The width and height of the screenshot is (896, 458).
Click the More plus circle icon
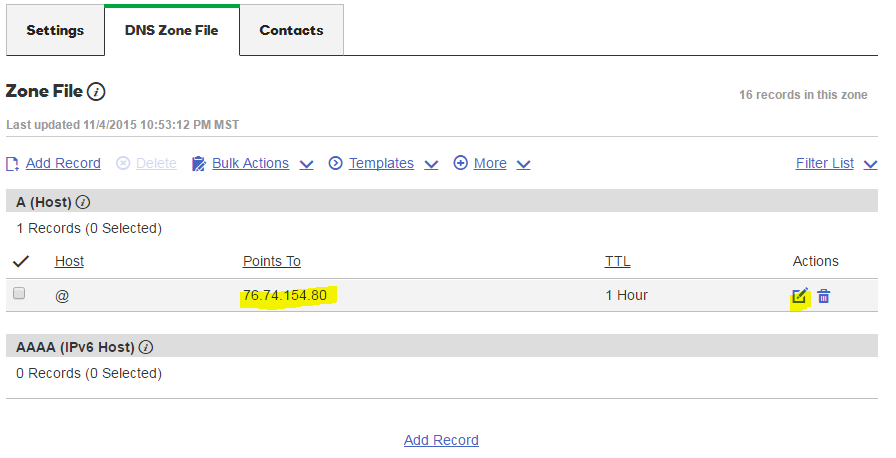click(461, 163)
